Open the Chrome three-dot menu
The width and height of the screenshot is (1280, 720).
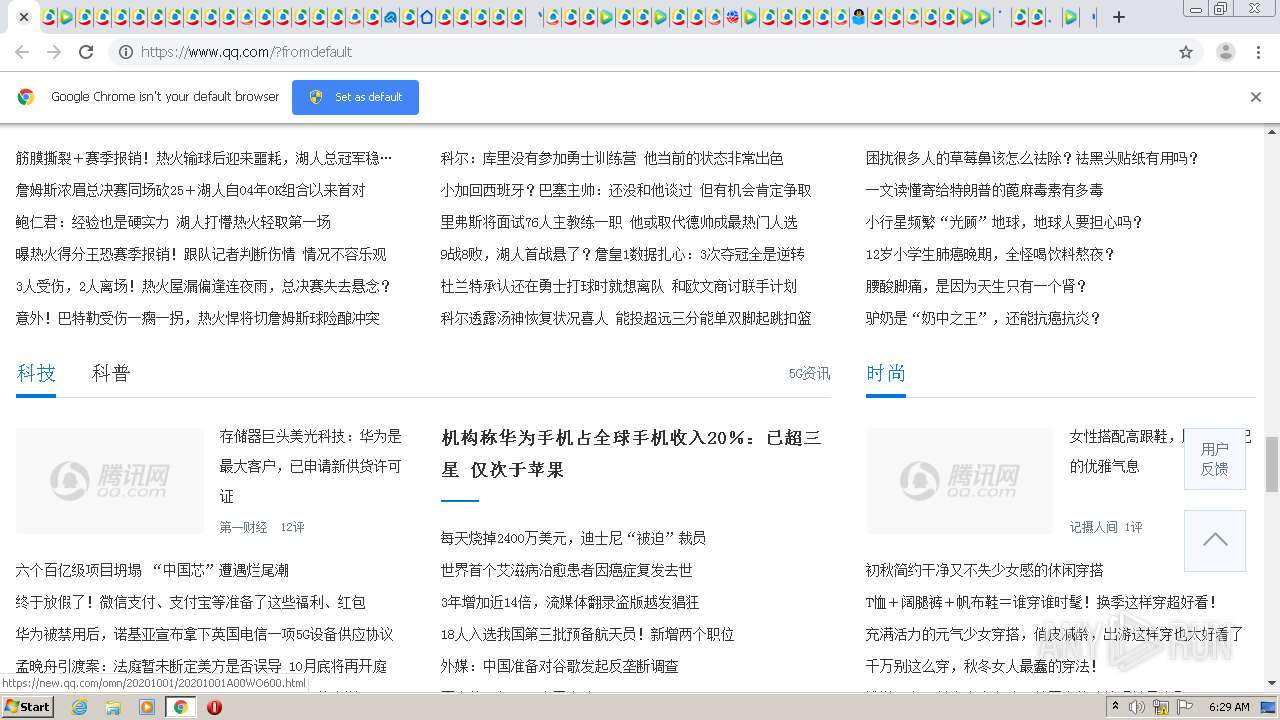(x=1259, y=52)
